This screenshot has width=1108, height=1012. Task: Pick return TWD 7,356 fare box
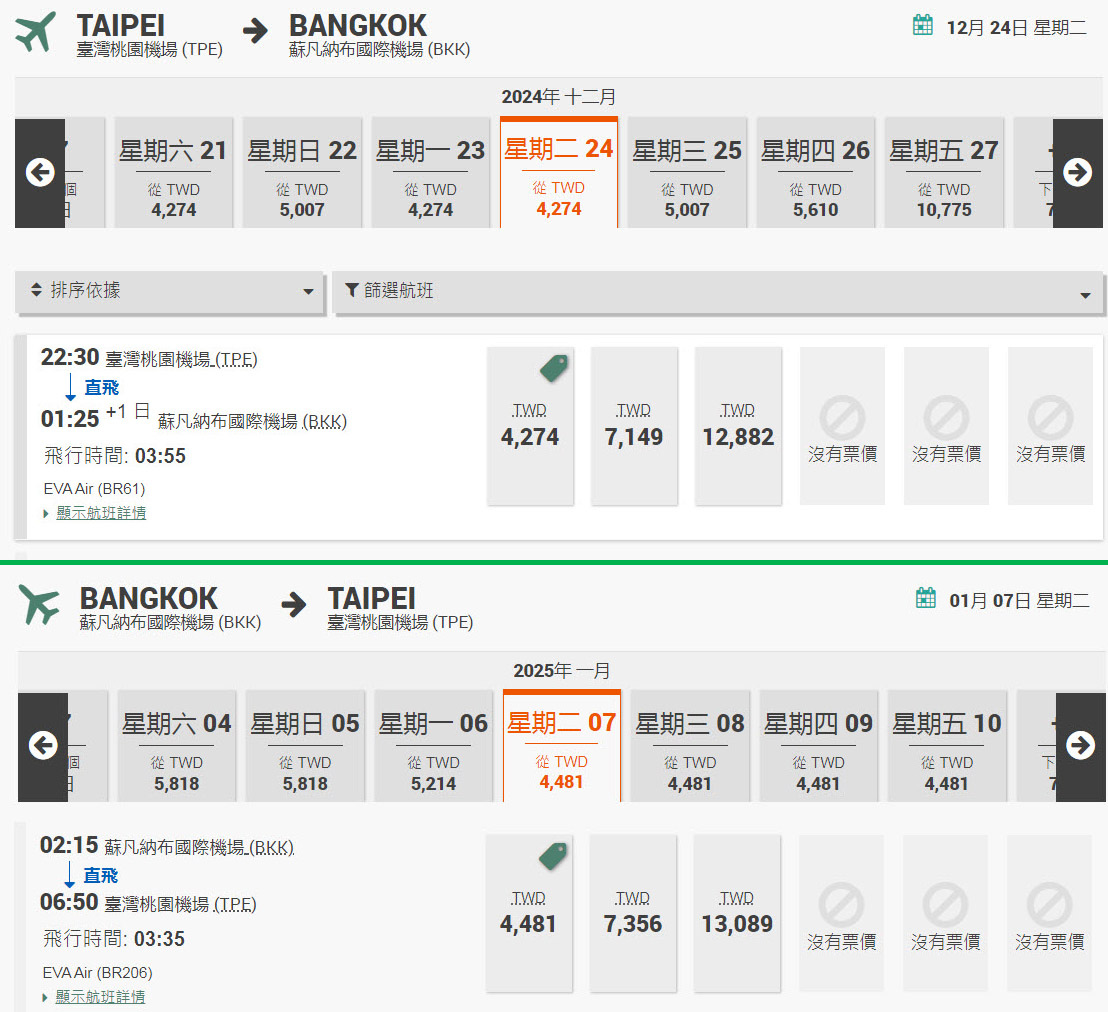coord(632,913)
